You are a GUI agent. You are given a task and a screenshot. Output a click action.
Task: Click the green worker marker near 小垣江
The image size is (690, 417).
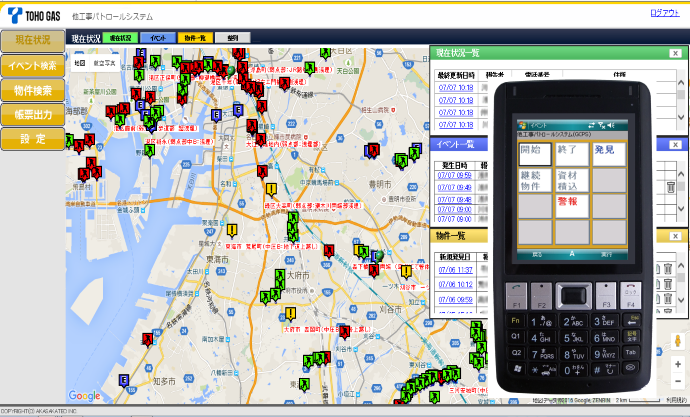click(304, 384)
